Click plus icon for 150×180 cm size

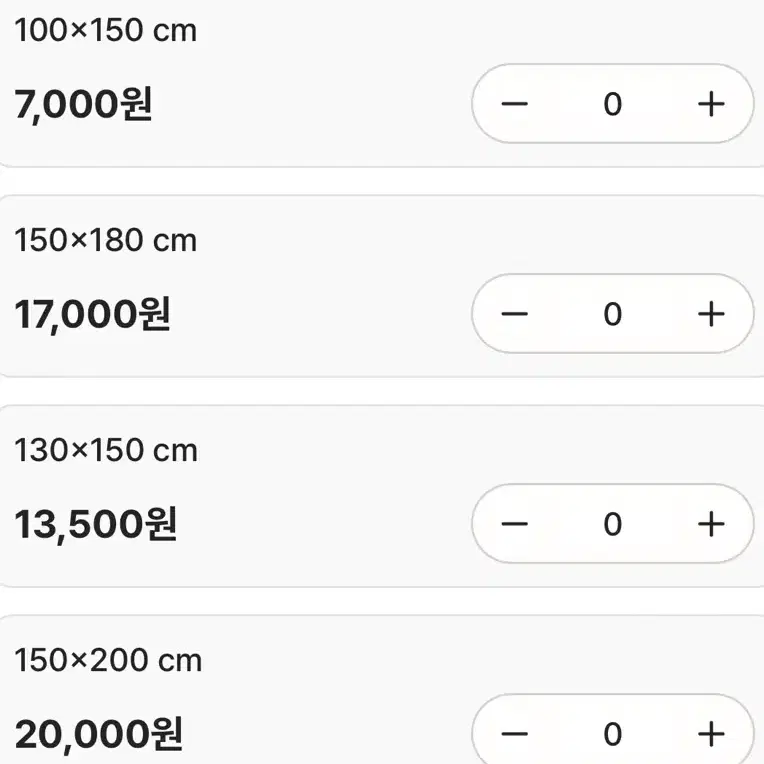pos(711,314)
